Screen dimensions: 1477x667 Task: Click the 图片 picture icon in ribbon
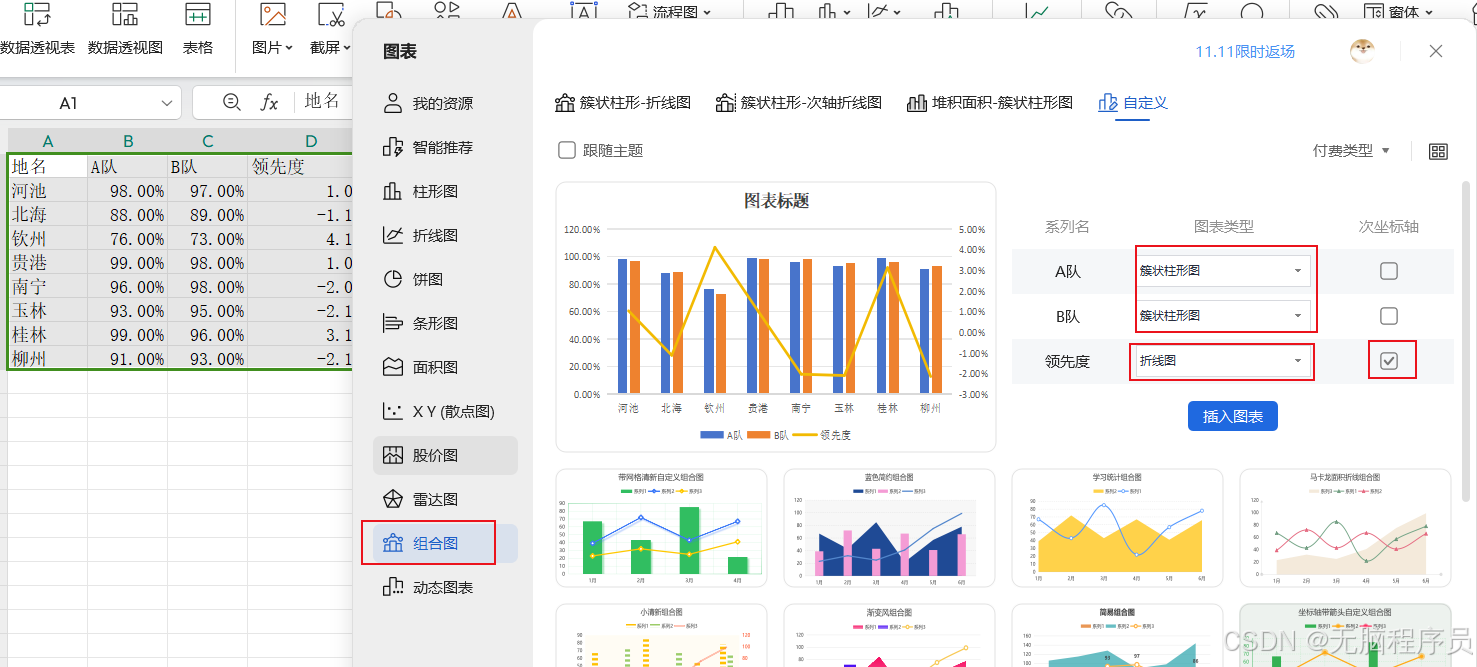coord(272,15)
